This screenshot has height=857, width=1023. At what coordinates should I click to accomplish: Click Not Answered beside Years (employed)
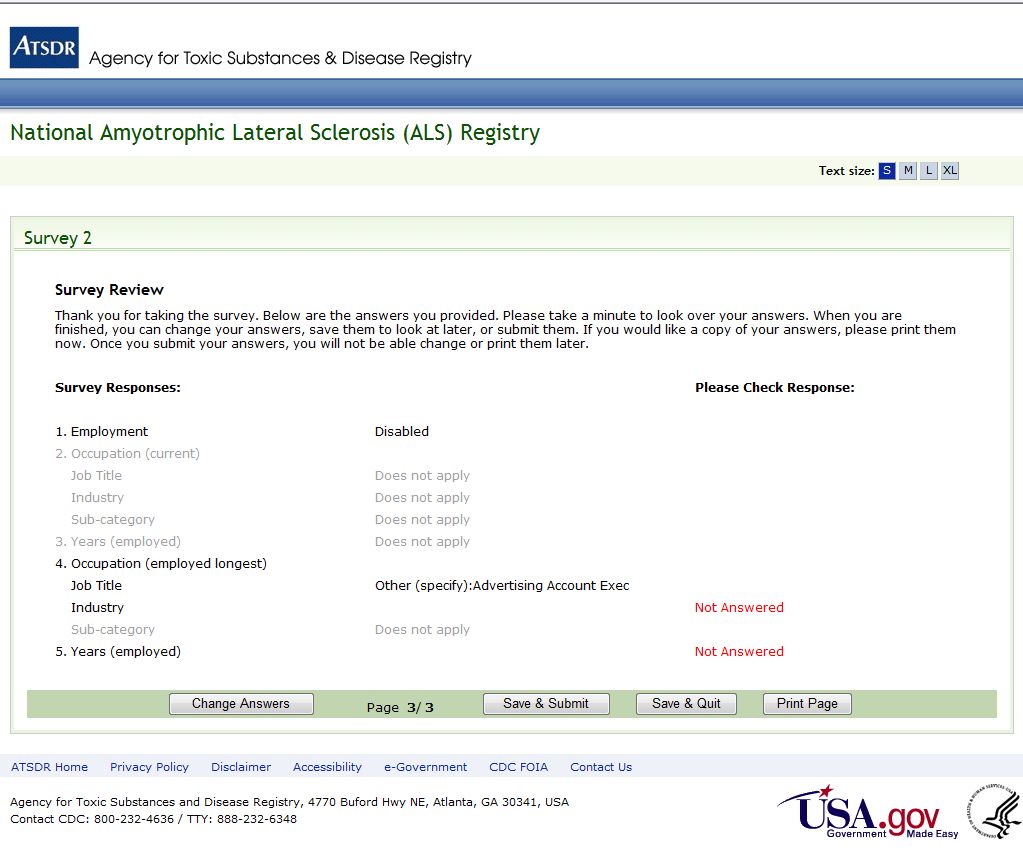[739, 652]
